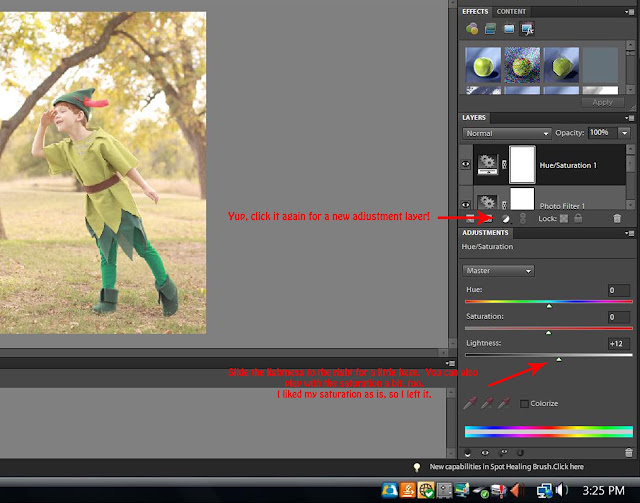Delete adjustment with Adjustments trash icon
Viewport: 640px width, 503px height.
click(x=629, y=452)
